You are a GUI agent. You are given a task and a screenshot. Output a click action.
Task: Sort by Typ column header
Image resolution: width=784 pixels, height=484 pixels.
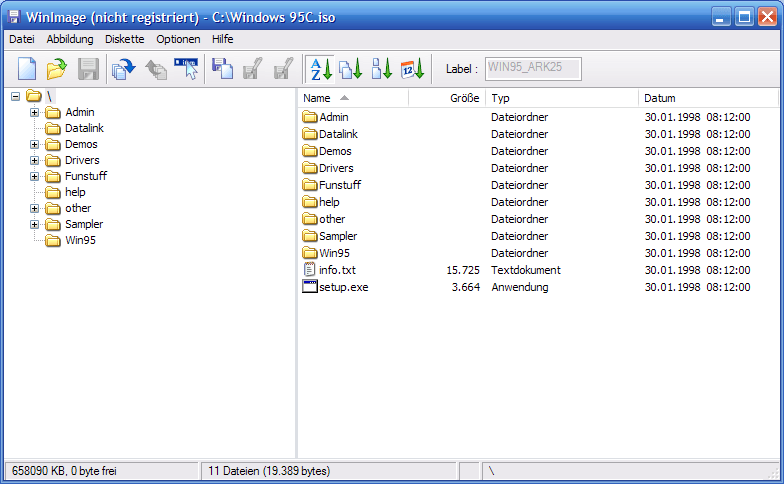pyautogui.click(x=562, y=98)
